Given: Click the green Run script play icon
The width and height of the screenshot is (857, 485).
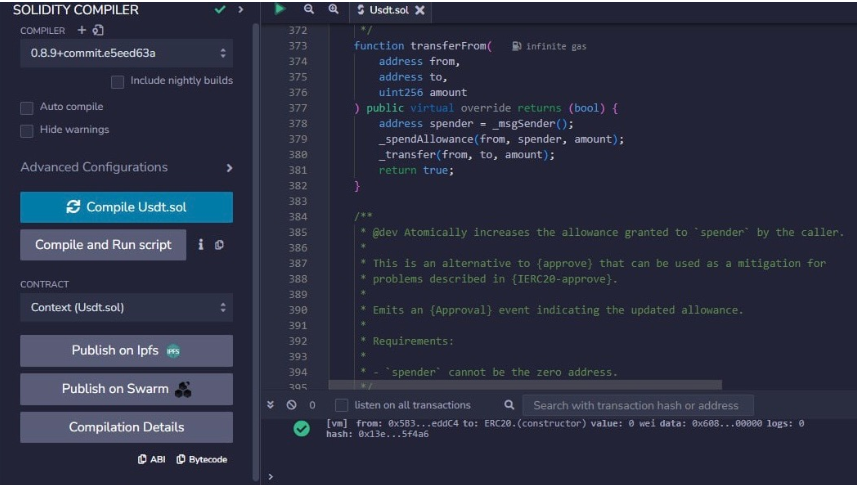Looking at the screenshot, I should coord(280,9).
